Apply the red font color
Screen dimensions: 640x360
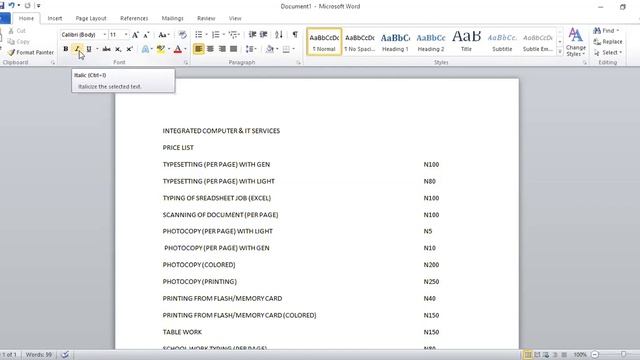(178, 49)
